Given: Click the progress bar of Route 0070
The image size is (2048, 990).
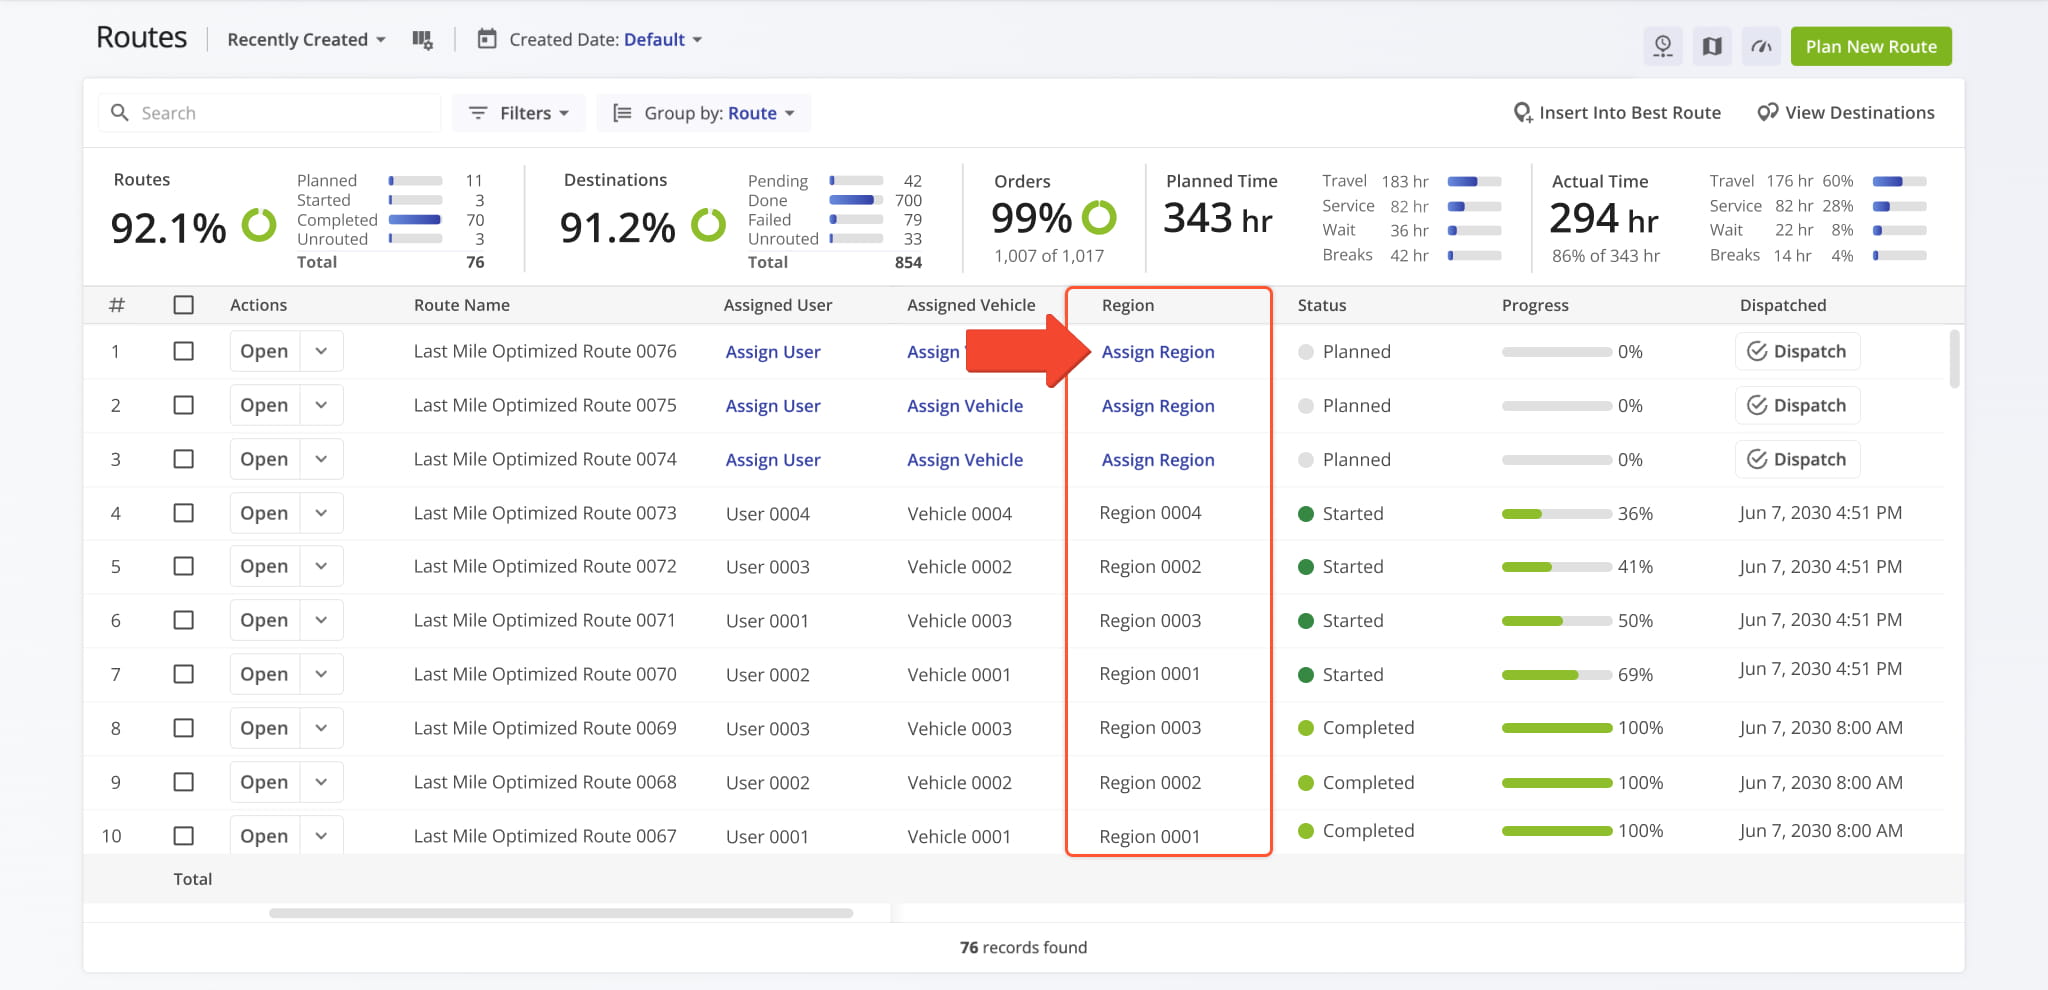Looking at the screenshot, I should coord(1557,675).
